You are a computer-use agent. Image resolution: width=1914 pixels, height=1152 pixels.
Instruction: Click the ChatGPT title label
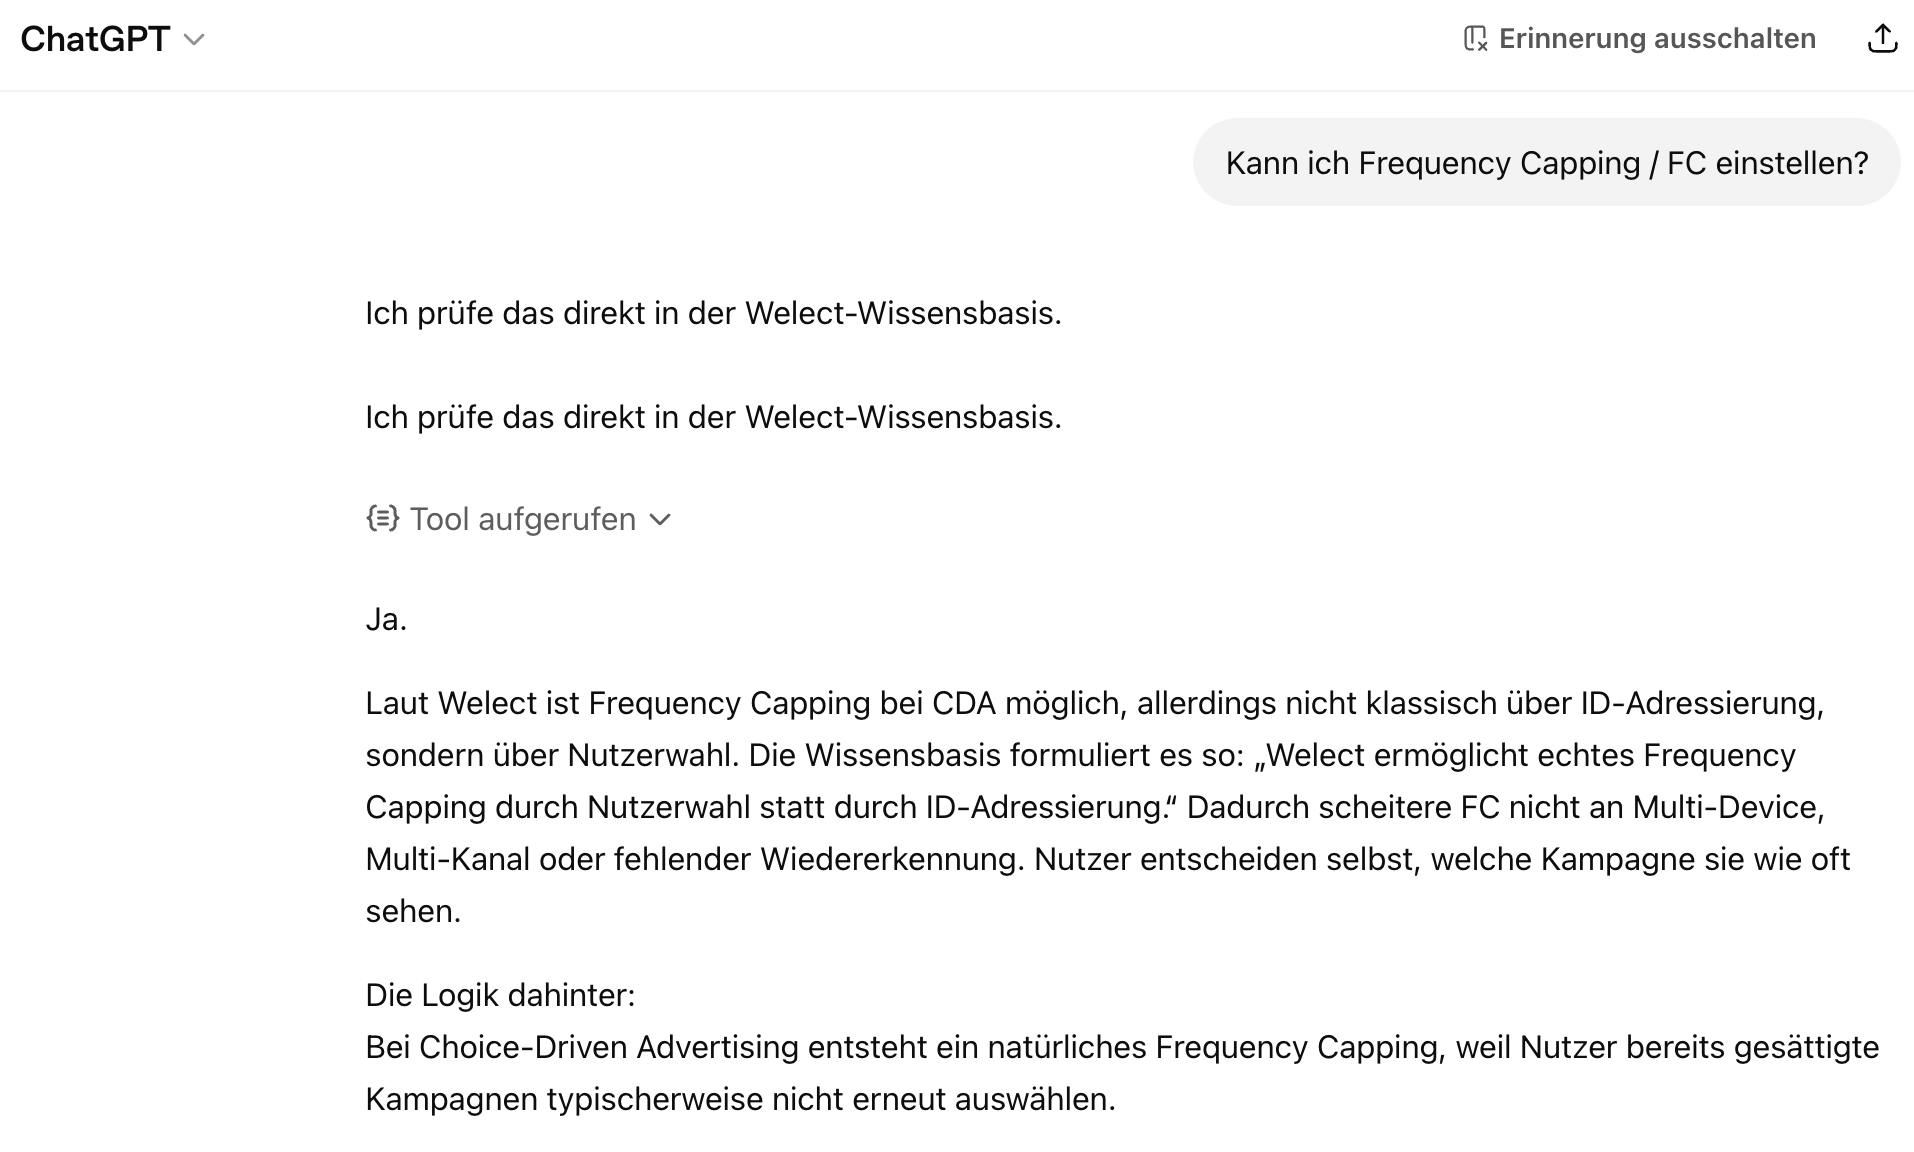(95, 39)
